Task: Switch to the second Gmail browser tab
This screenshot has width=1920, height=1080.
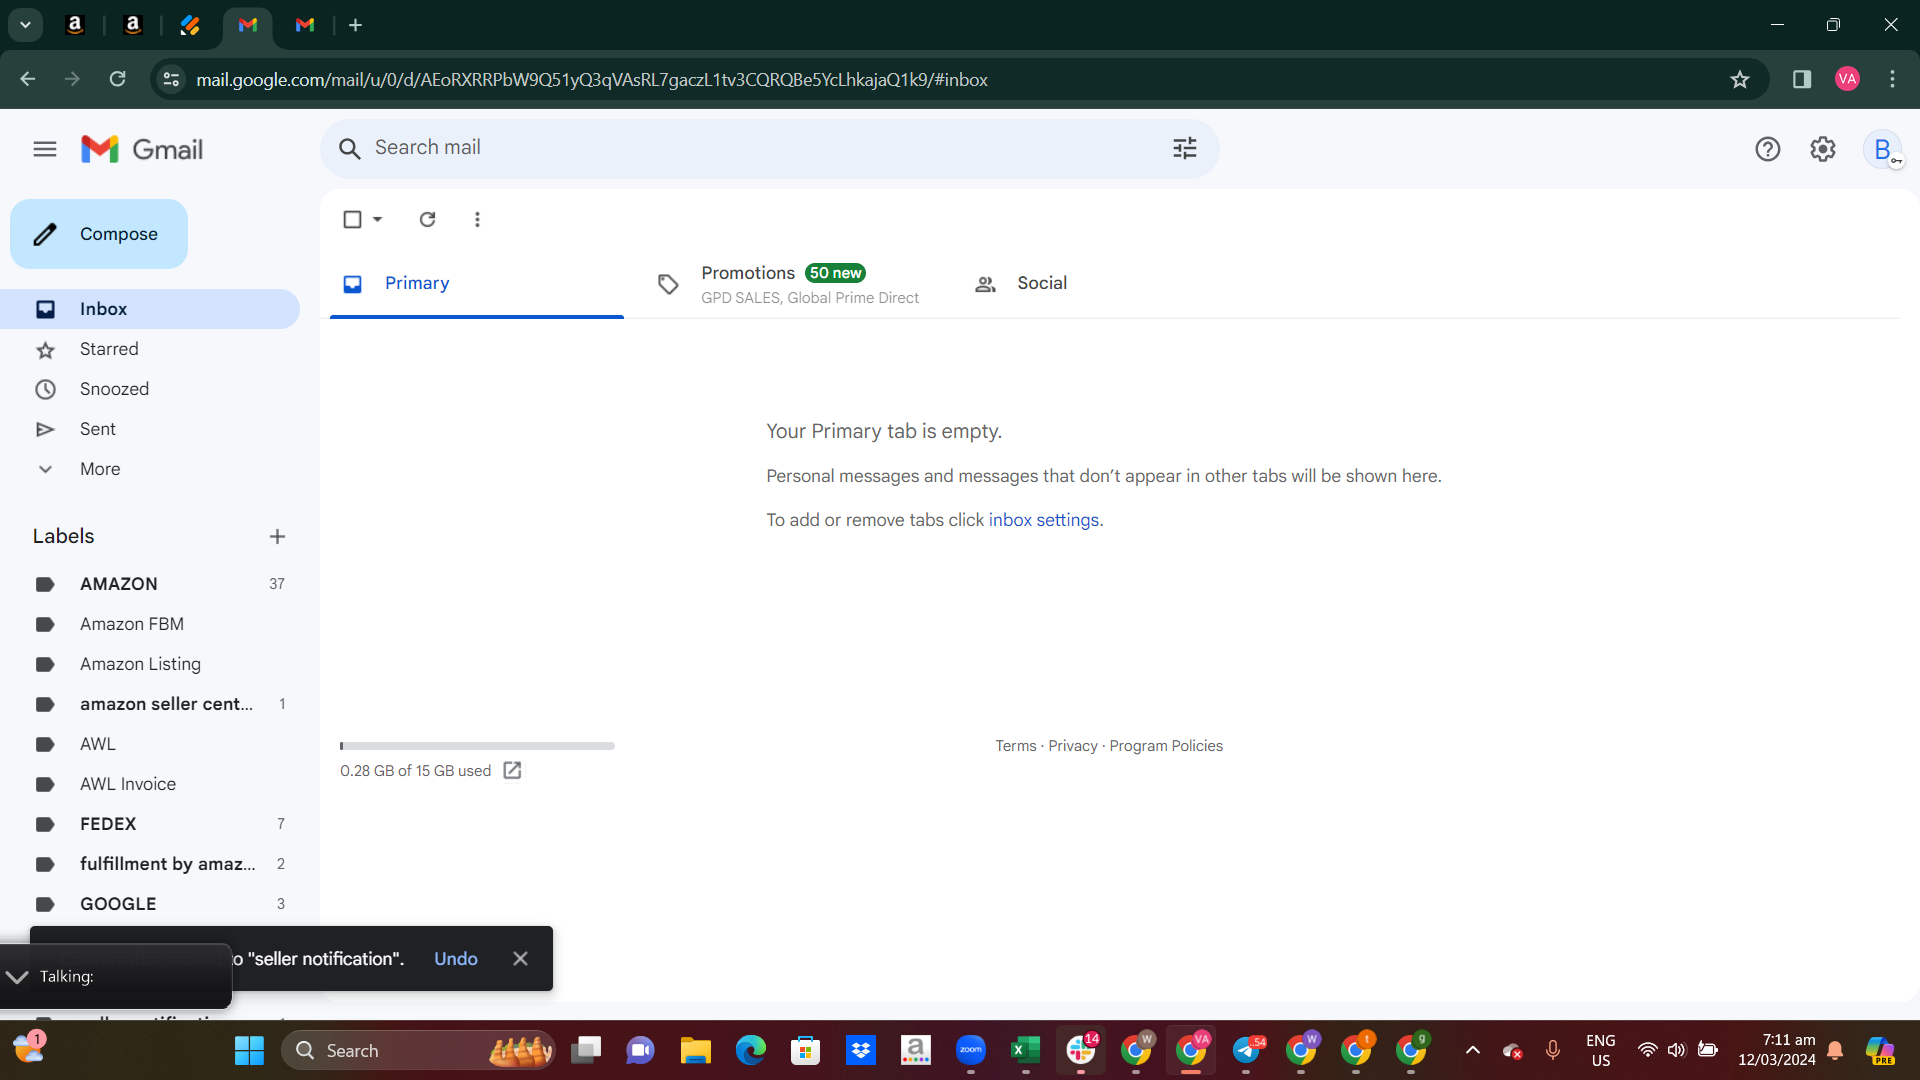Action: [305, 25]
